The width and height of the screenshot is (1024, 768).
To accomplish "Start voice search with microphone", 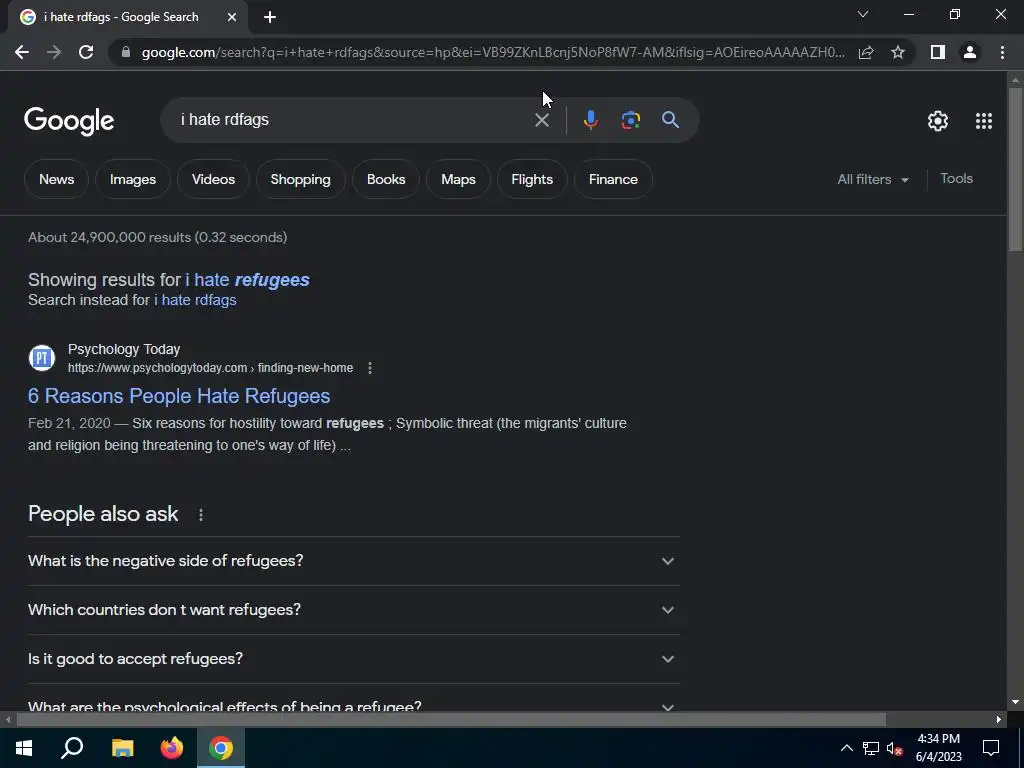I will pyautogui.click(x=590, y=120).
